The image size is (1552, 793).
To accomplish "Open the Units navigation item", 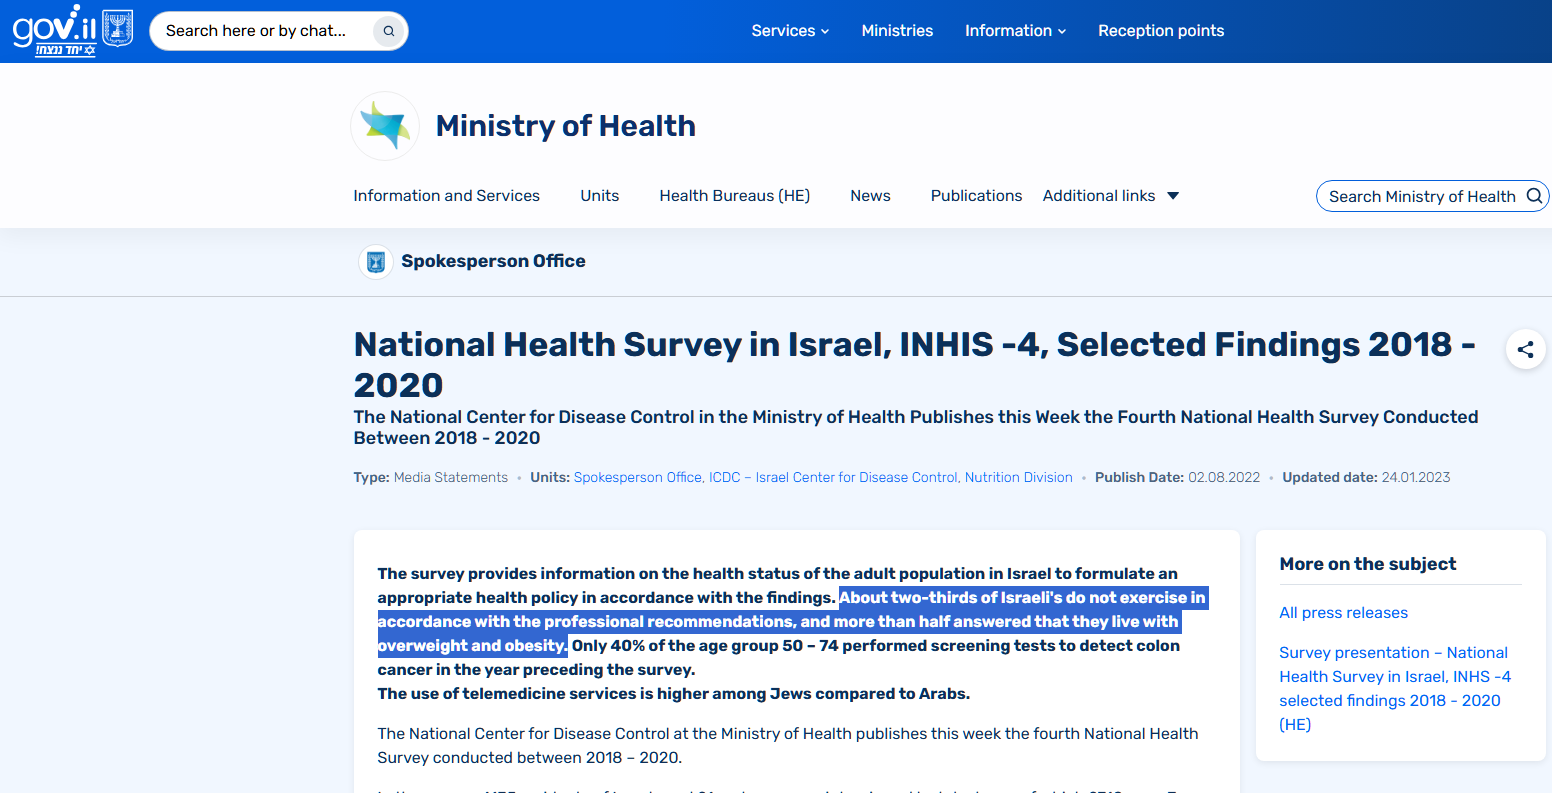I will pos(600,196).
